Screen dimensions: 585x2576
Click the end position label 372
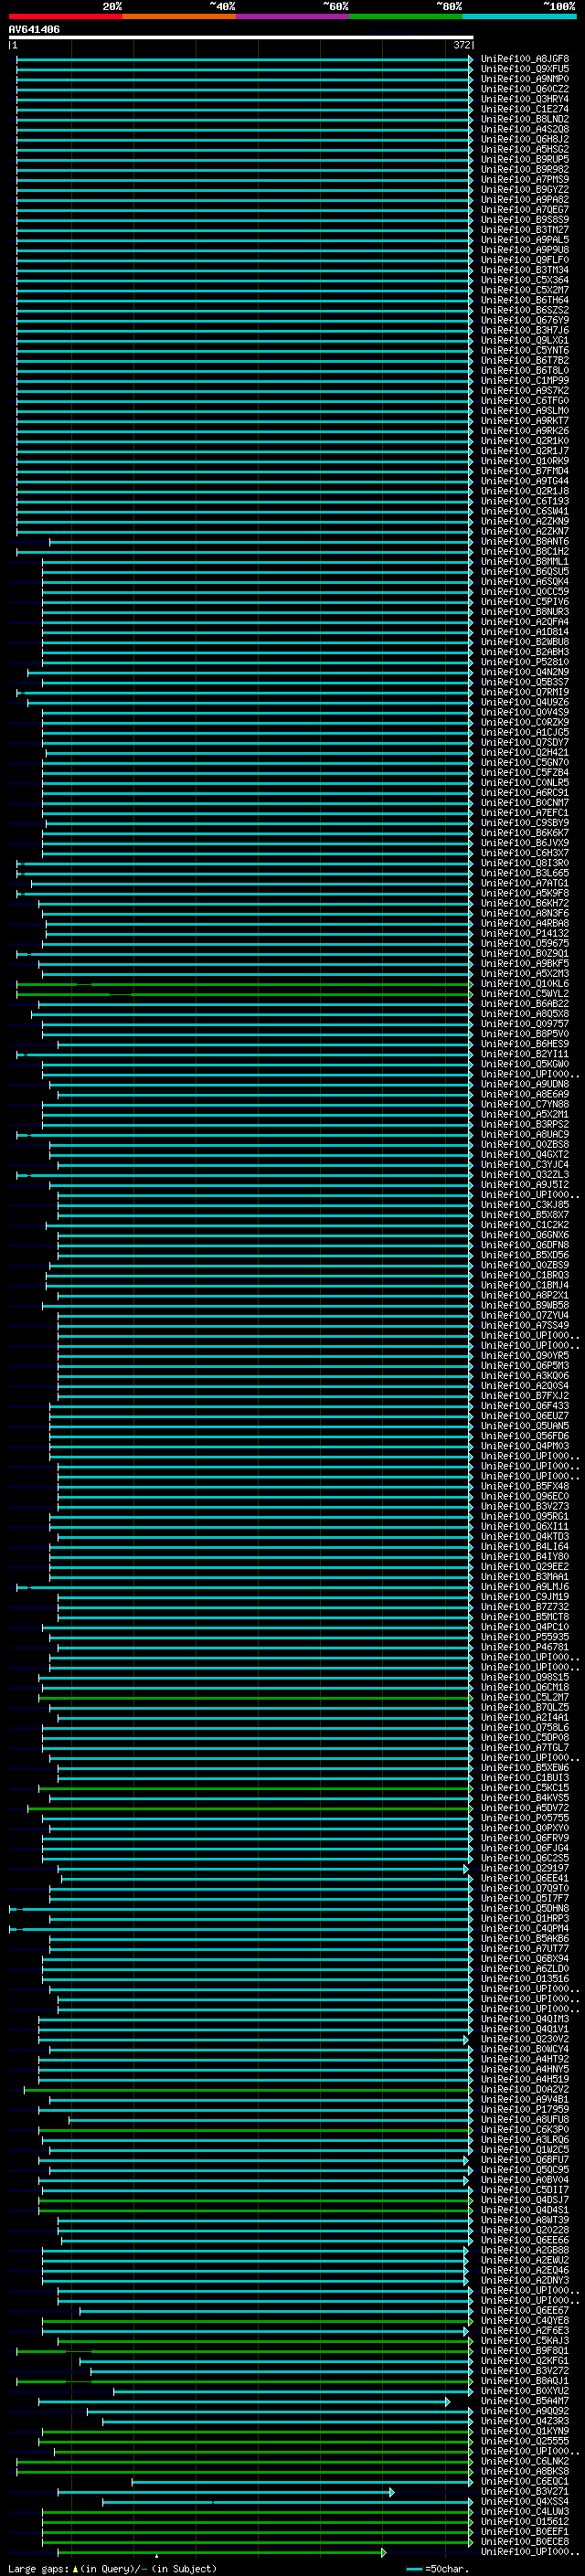(462, 45)
